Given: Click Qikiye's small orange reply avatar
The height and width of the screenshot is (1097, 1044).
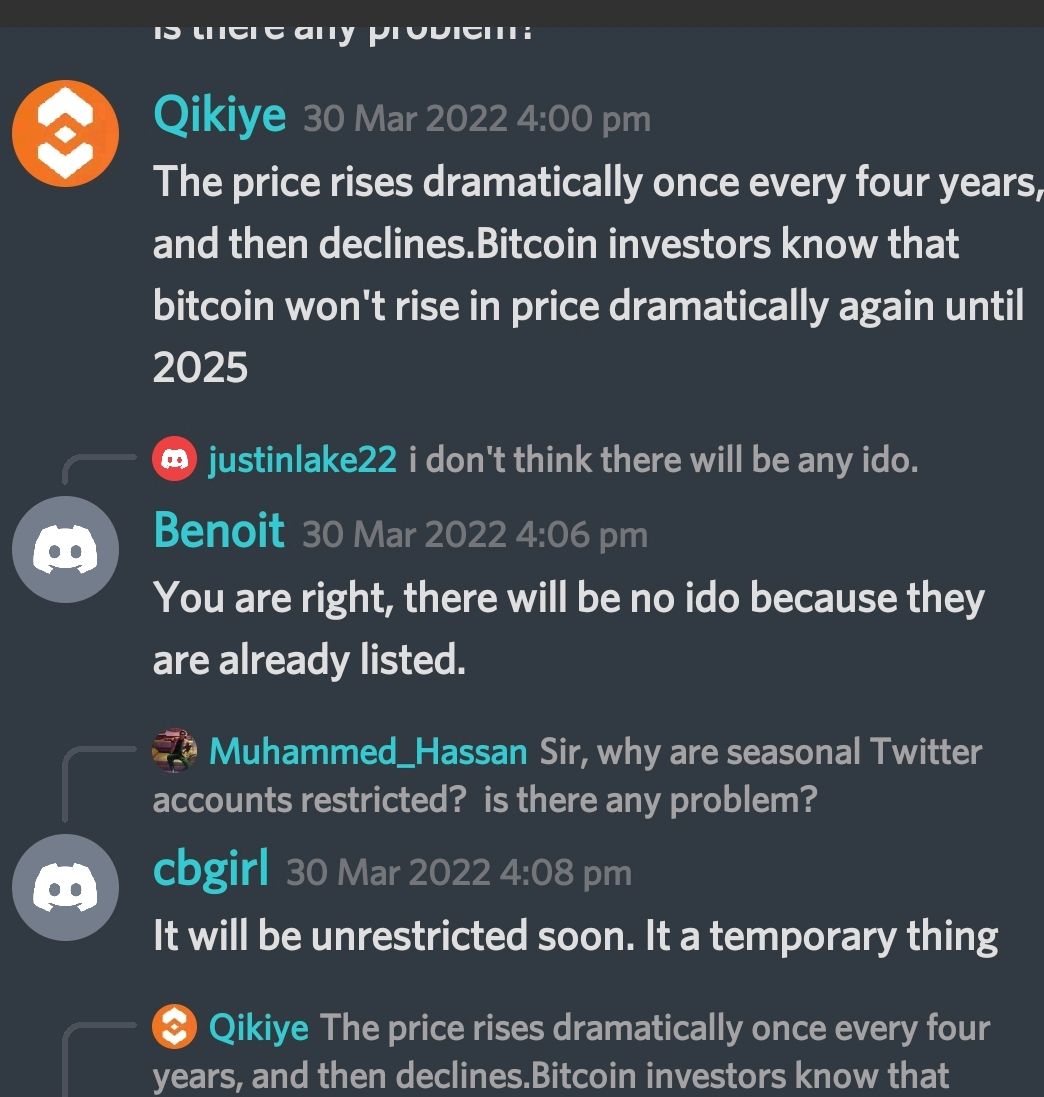Looking at the screenshot, I should 174,1026.
